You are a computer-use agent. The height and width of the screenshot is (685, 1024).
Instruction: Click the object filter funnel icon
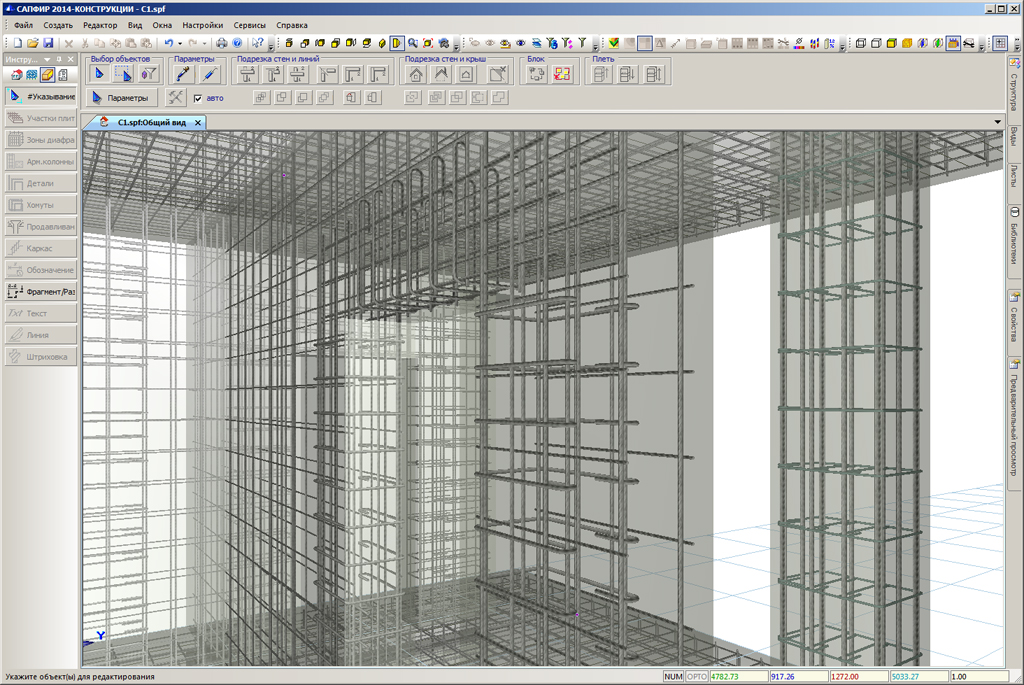[x=149, y=74]
